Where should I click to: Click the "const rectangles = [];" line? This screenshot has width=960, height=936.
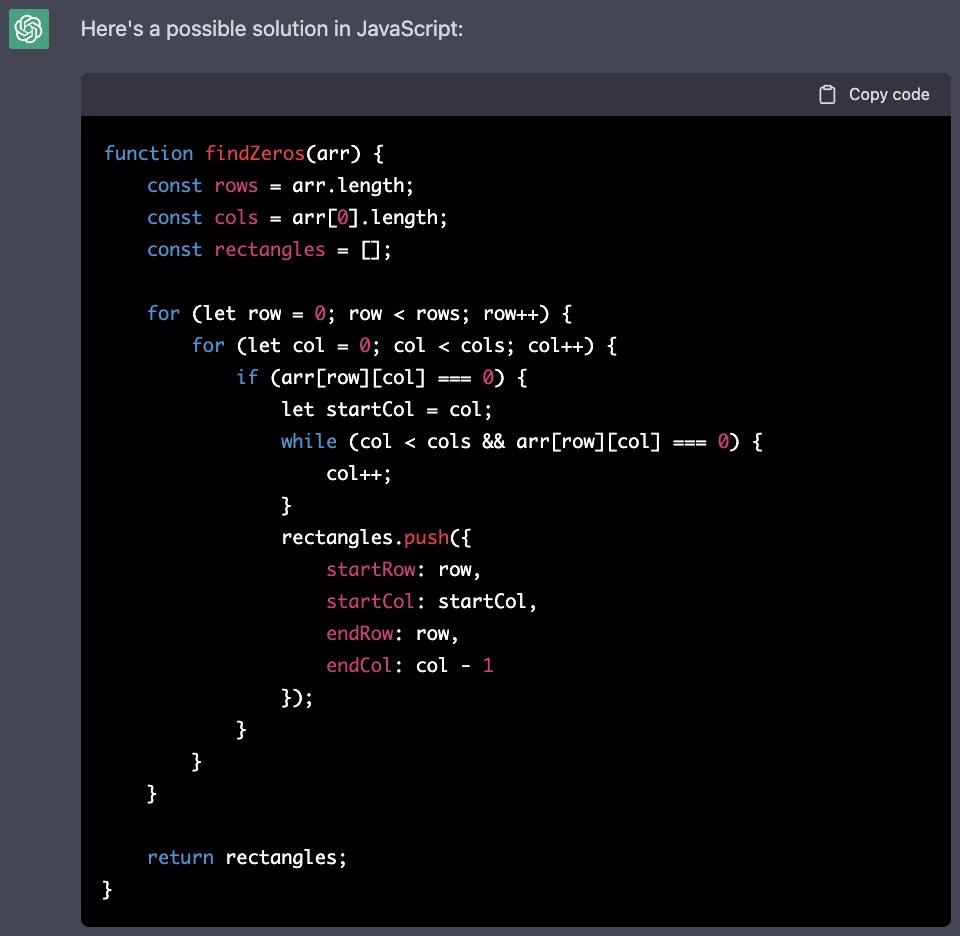[x=269, y=249]
